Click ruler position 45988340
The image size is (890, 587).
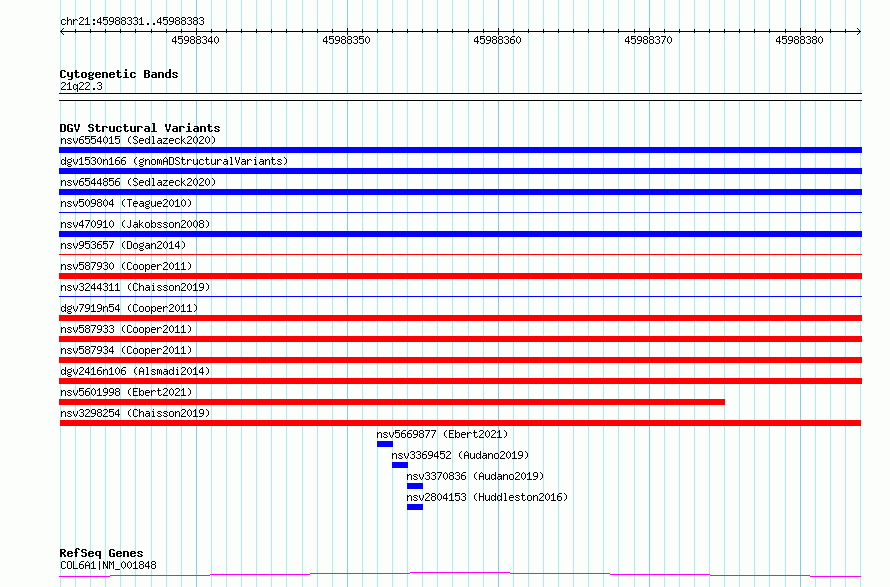(195, 40)
